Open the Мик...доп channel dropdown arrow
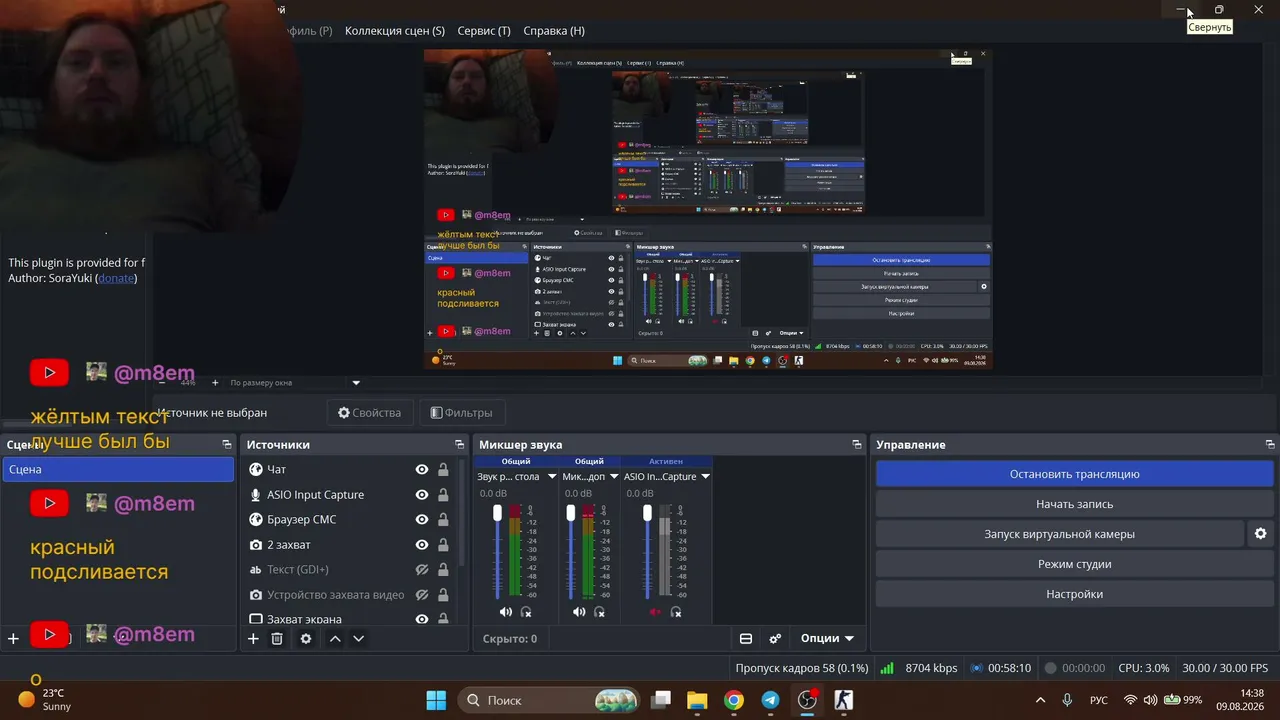Image resolution: width=1280 pixels, height=720 pixels. [612, 477]
